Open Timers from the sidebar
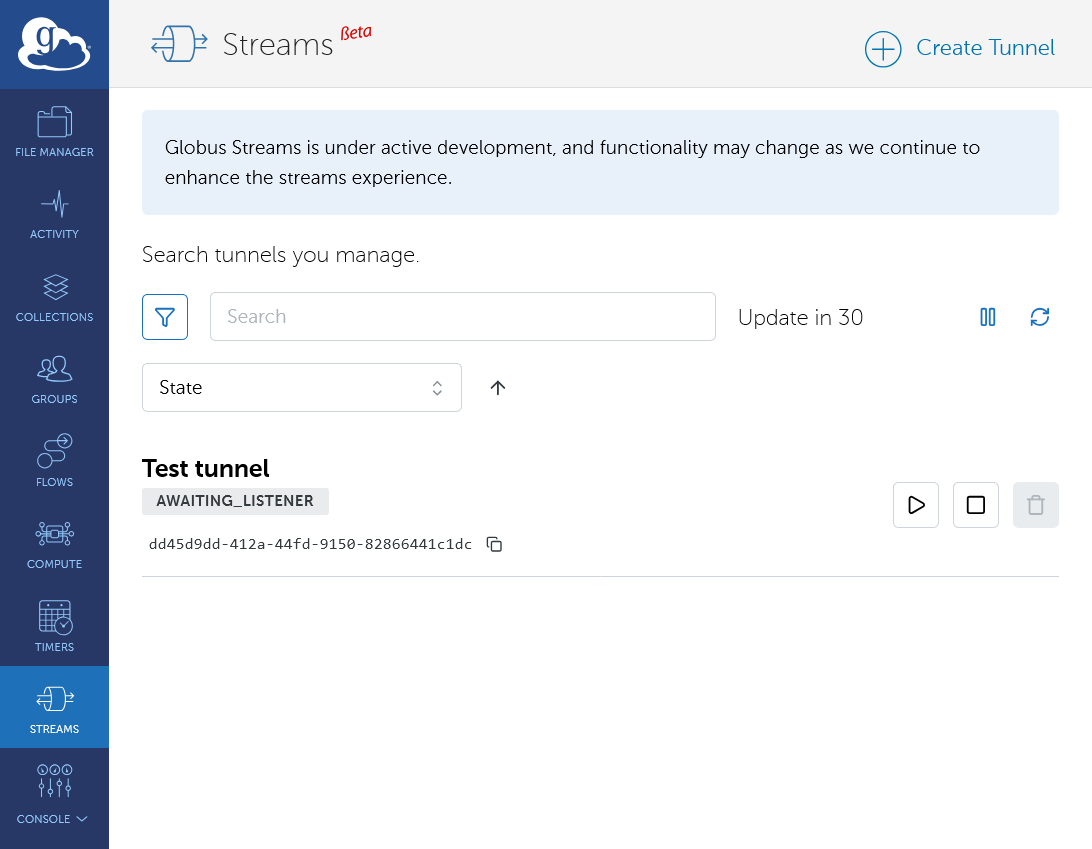 [54, 626]
